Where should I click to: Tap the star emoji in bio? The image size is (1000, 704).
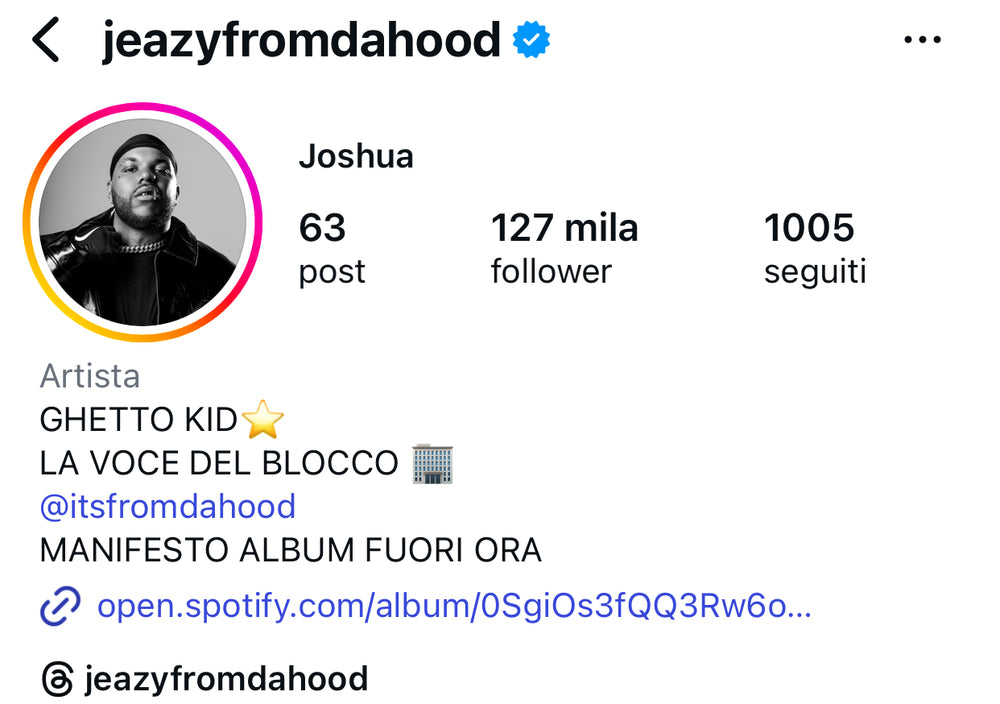(262, 421)
